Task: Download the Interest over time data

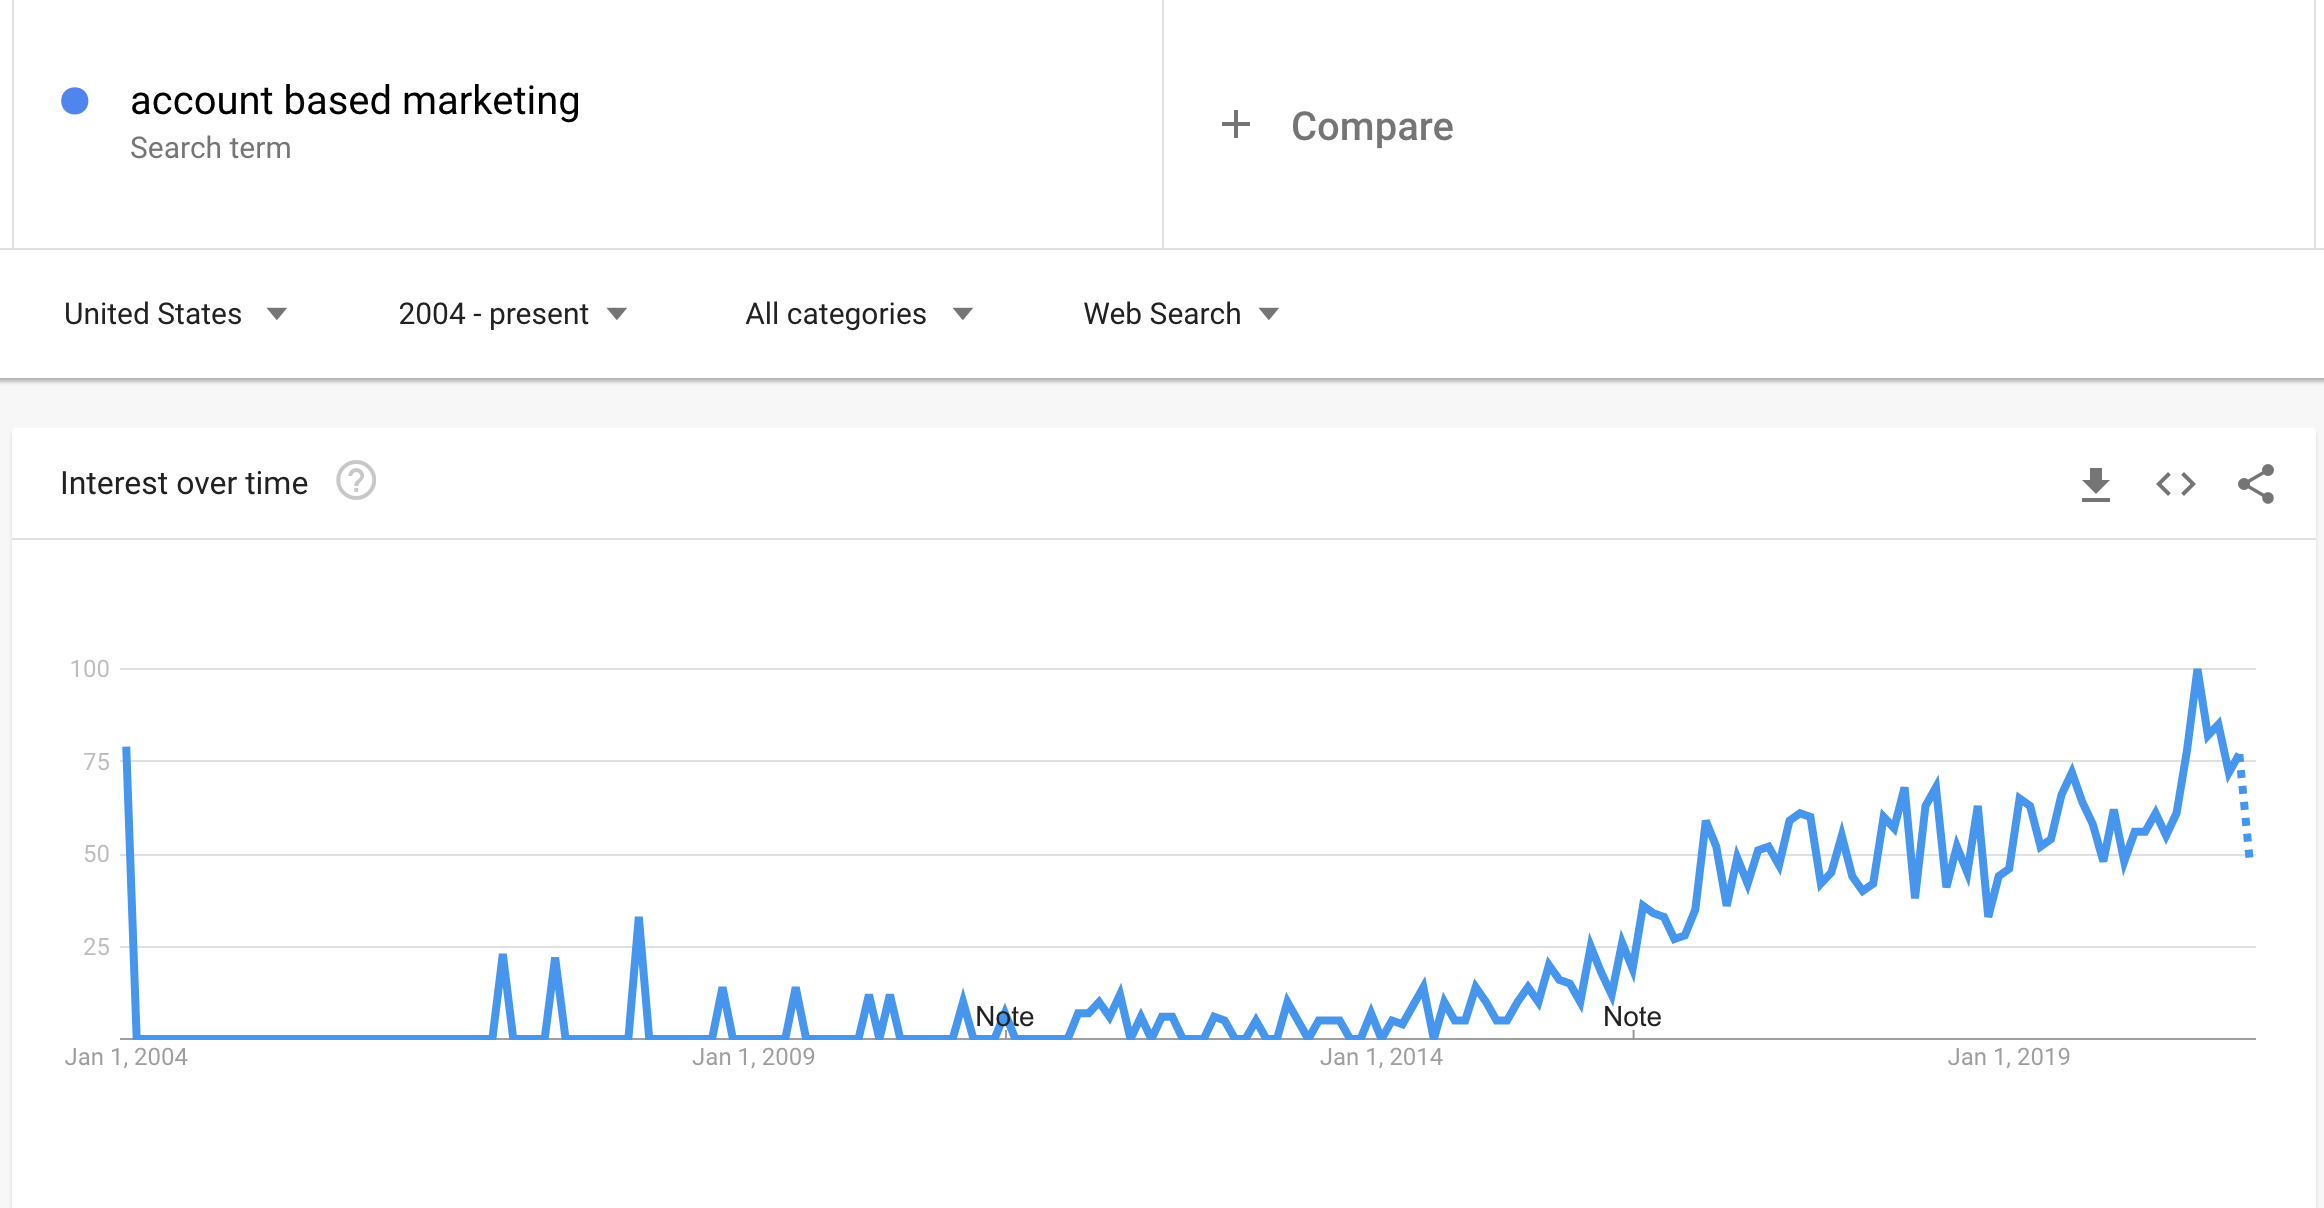Action: [2095, 484]
